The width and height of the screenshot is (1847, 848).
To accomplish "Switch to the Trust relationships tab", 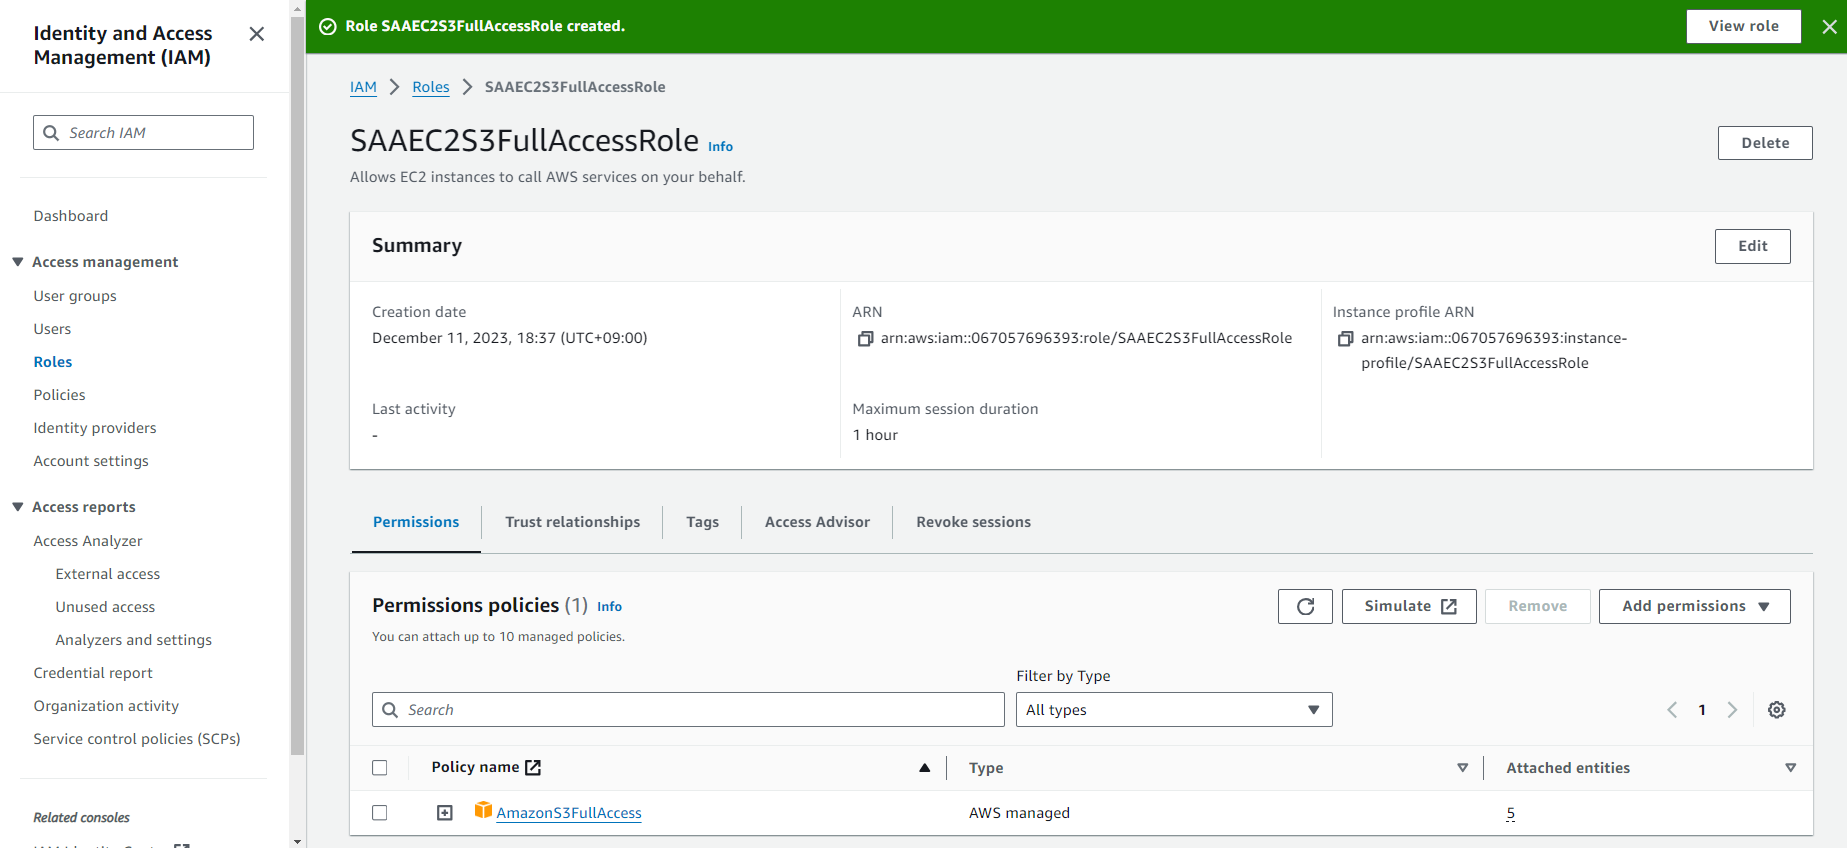I will click(x=572, y=522).
